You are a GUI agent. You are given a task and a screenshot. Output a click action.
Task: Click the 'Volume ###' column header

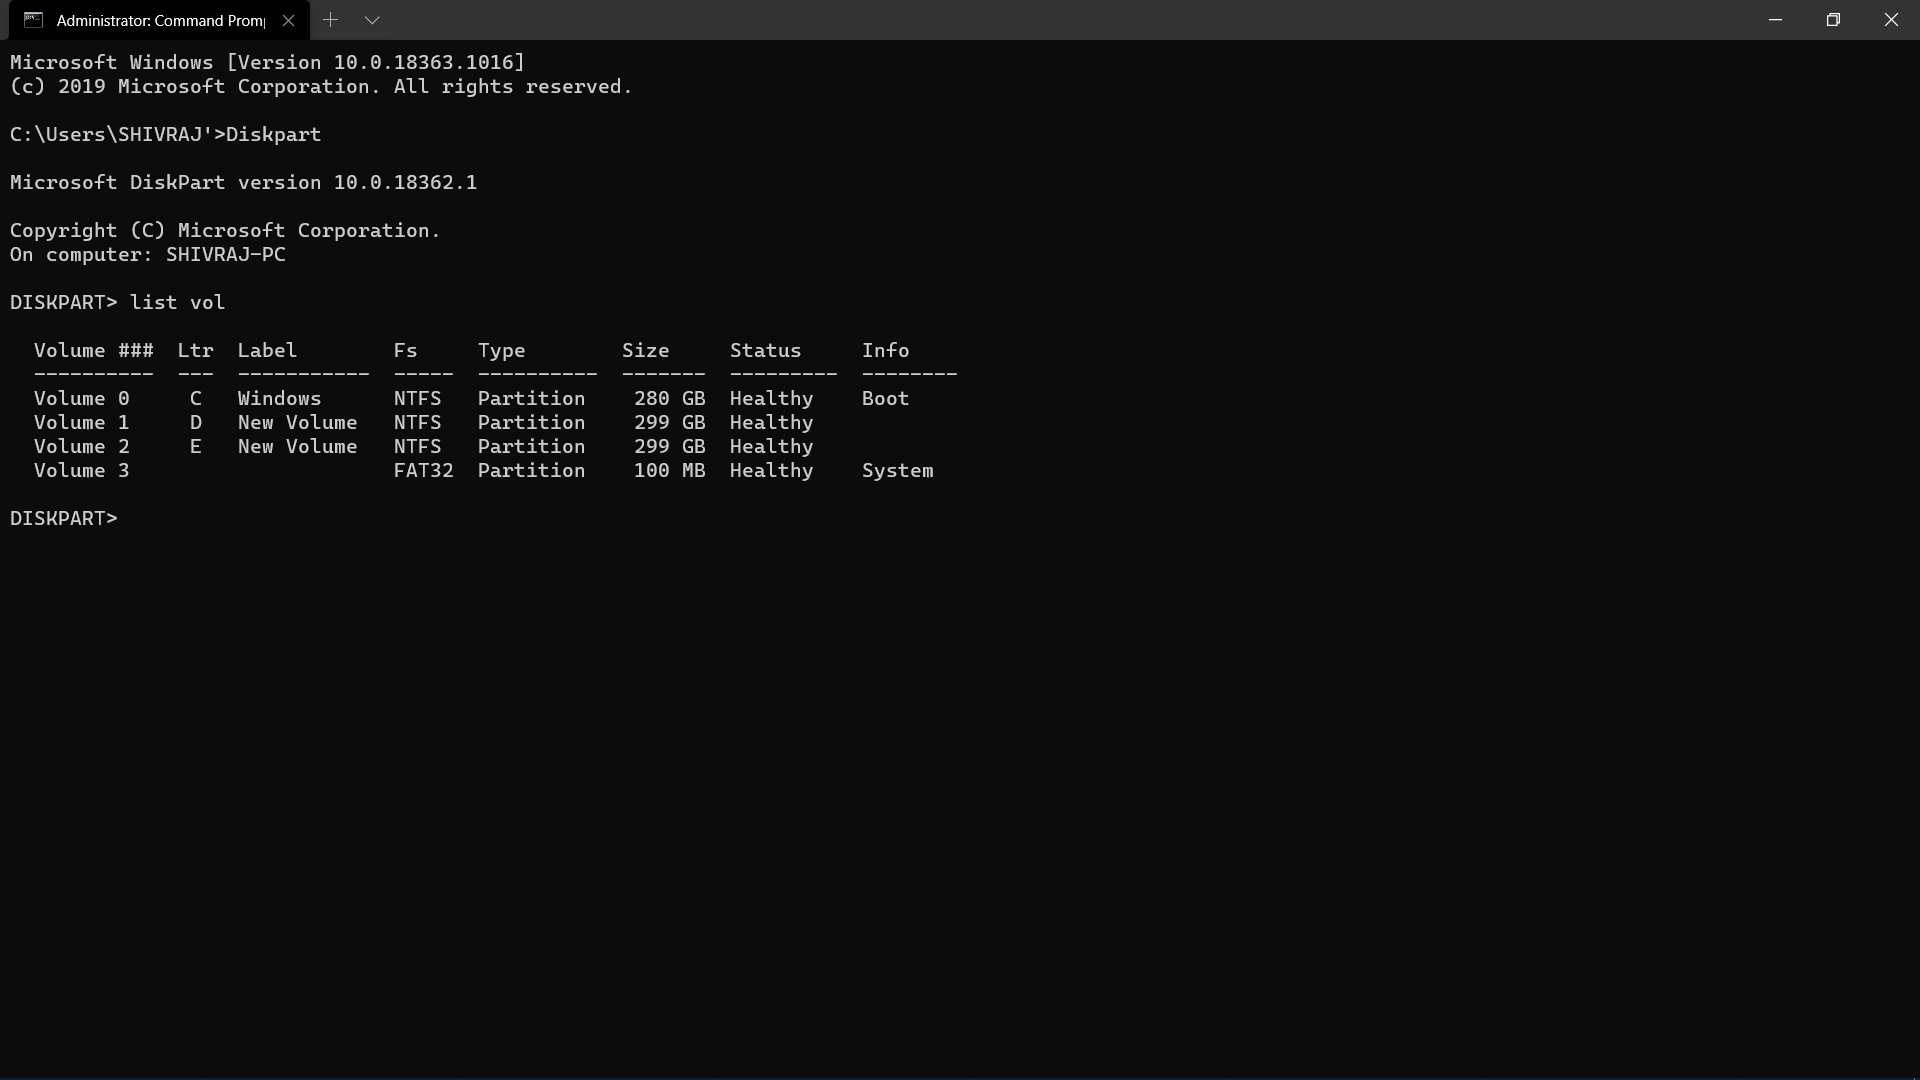tap(93, 350)
